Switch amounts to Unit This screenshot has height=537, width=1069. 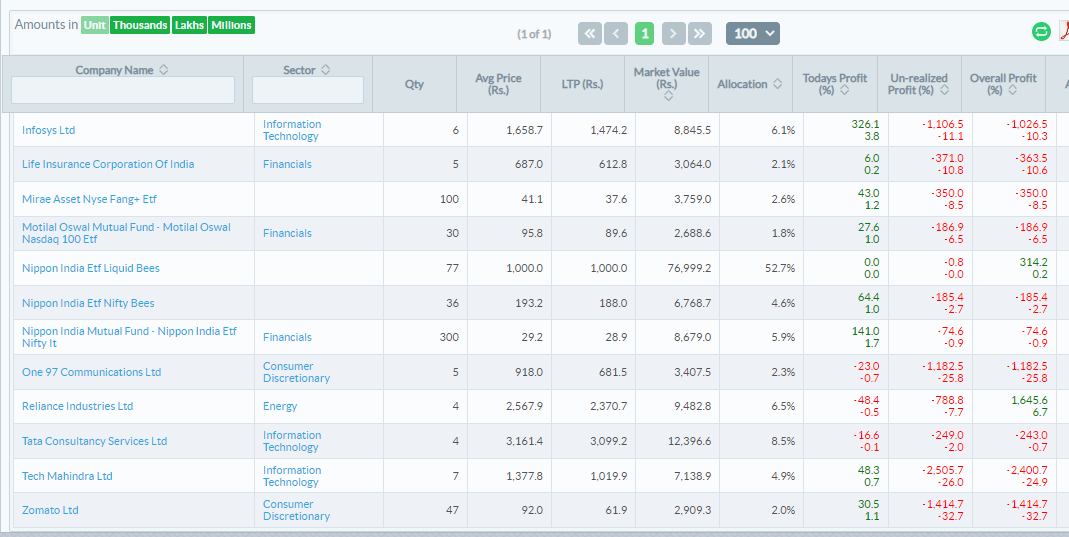(94, 25)
